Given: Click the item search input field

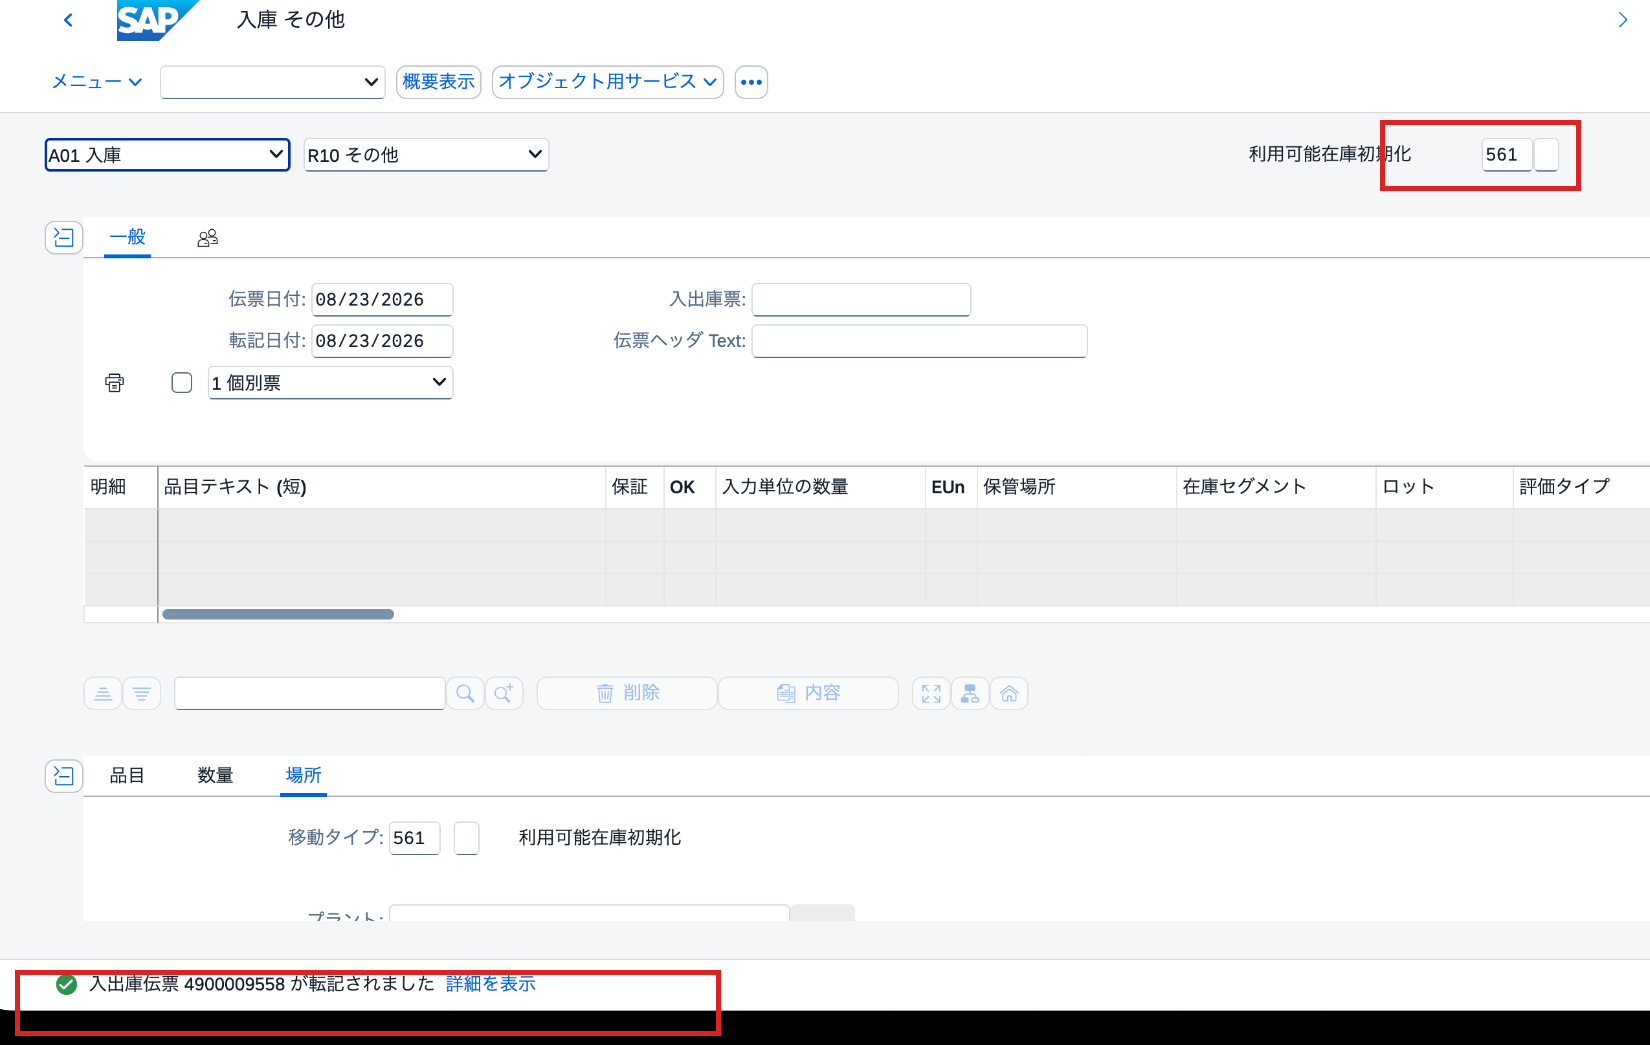Looking at the screenshot, I should click(310, 693).
